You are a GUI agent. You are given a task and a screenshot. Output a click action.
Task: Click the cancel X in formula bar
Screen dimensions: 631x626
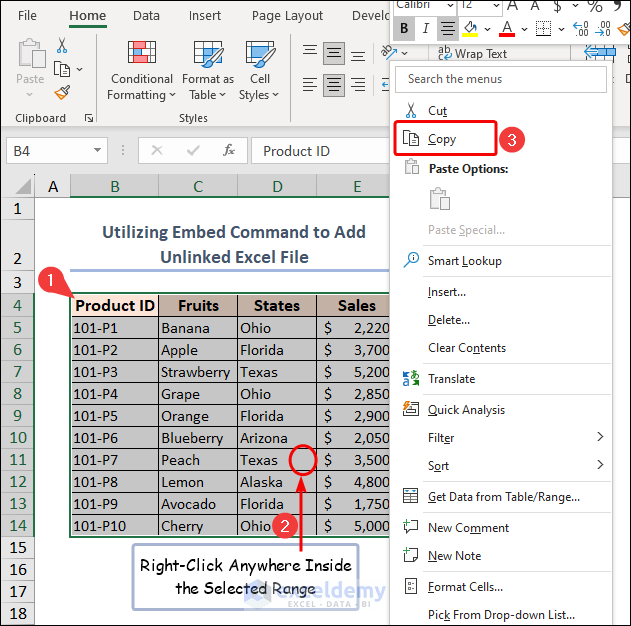pos(157,150)
